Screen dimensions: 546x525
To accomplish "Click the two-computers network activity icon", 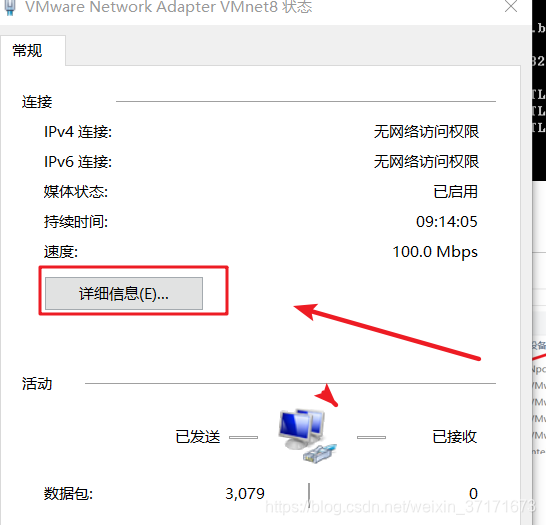I will click(x=307, y=436).
